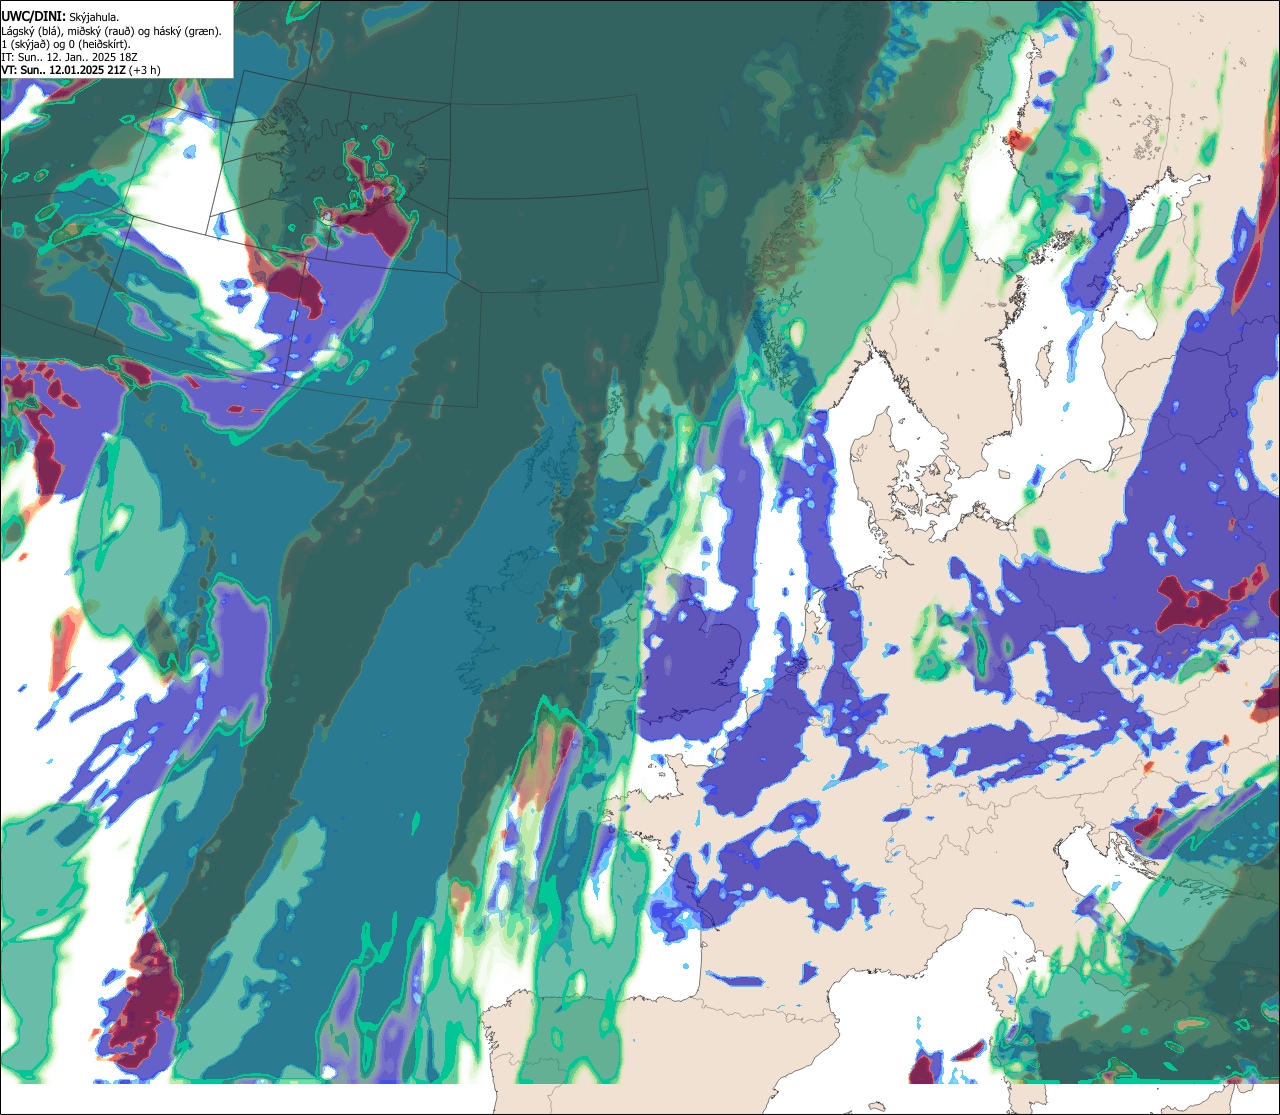Click the 'UWC/DINI: Skýjahula.' title text
The width and height of the screenshot is (1280, 1115).
tap(60, 16)
